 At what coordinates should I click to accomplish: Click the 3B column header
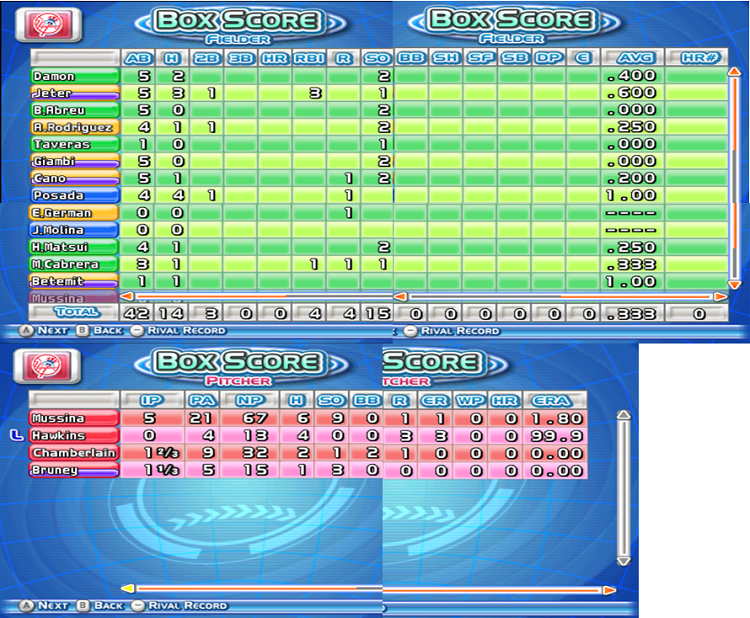241,58
